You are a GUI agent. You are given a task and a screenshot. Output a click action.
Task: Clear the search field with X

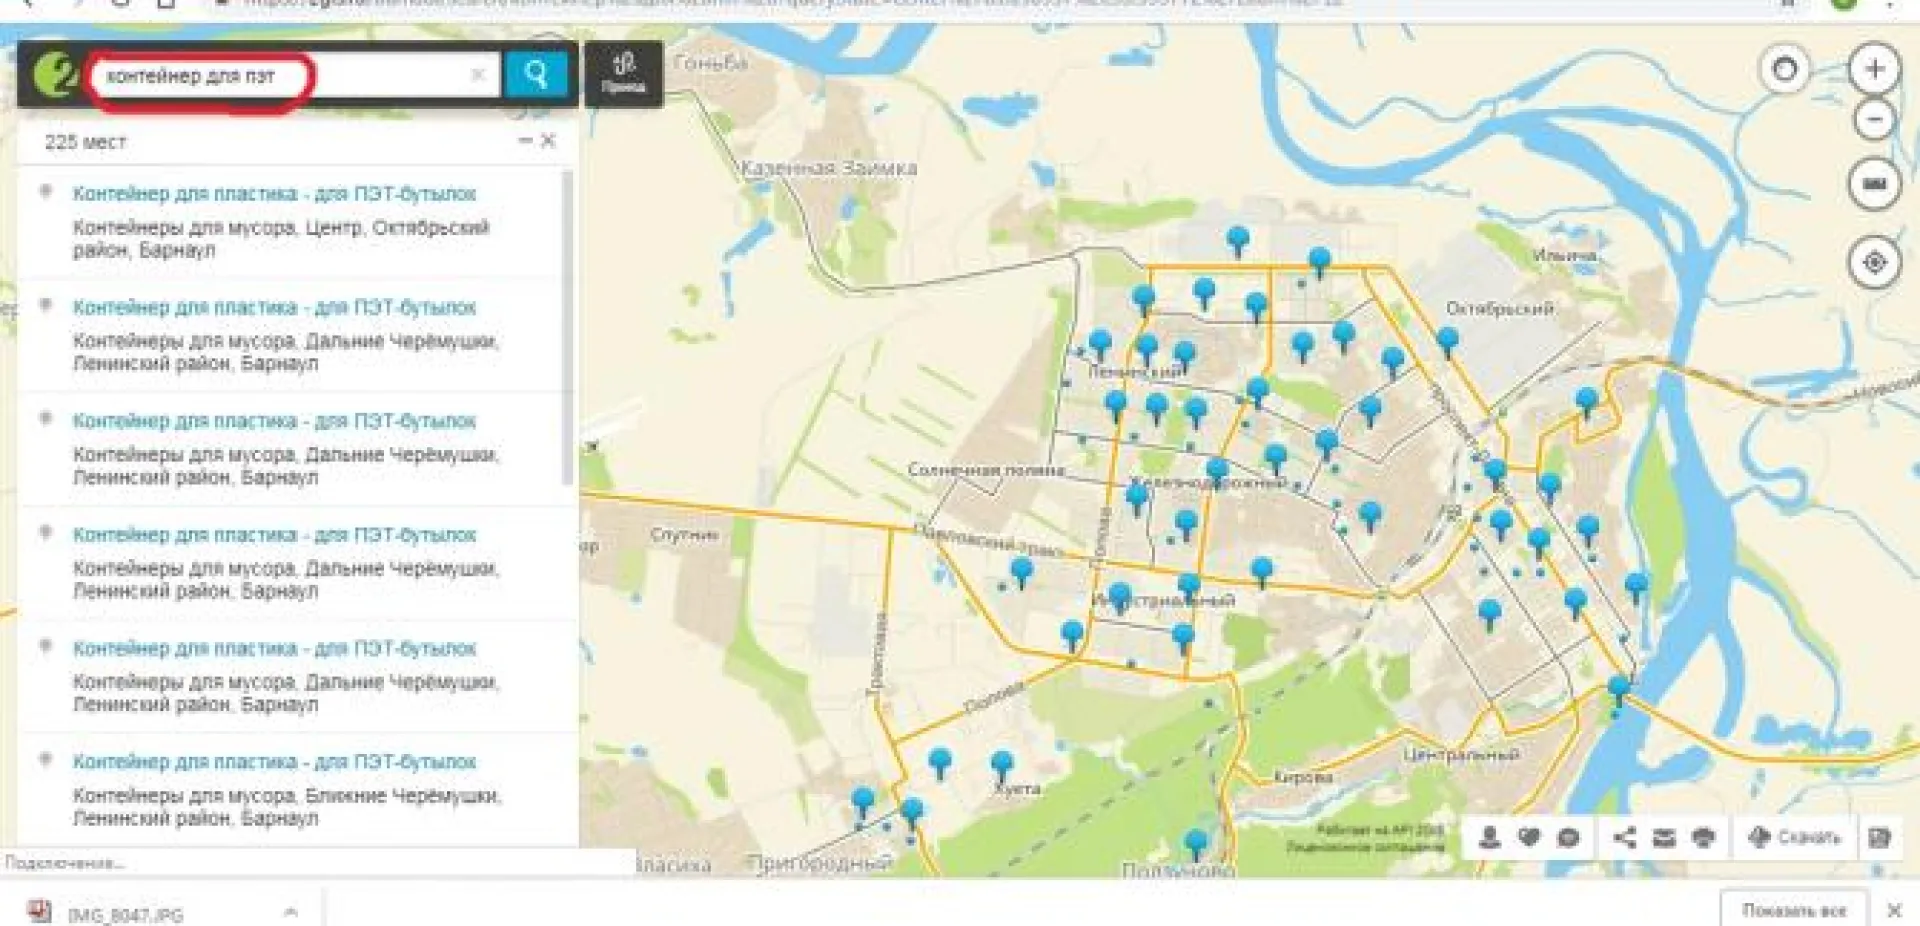click(478, 75)
